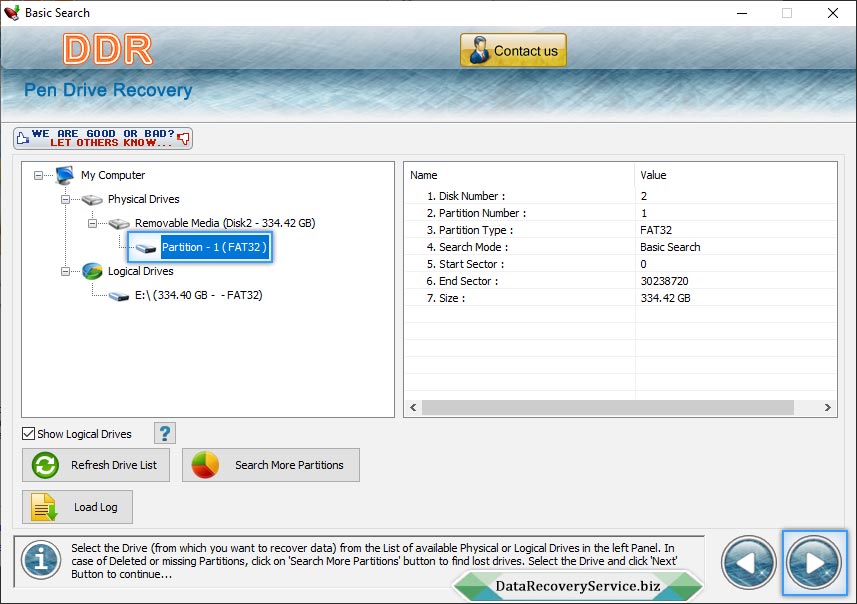The height and width of the screenshot is (604, 857).
Task: Click the Partition - 1 drive icon
Action: pyautogui.click(x=145, y=248)
